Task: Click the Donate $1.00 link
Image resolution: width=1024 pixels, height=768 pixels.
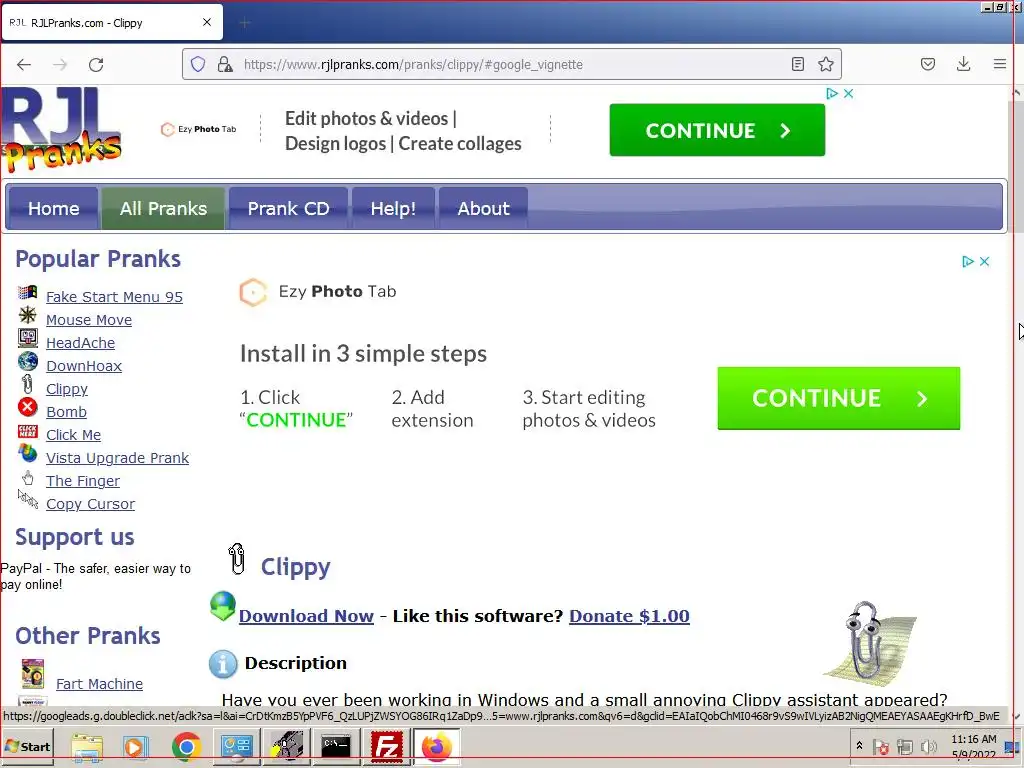Action: (629, 616)
